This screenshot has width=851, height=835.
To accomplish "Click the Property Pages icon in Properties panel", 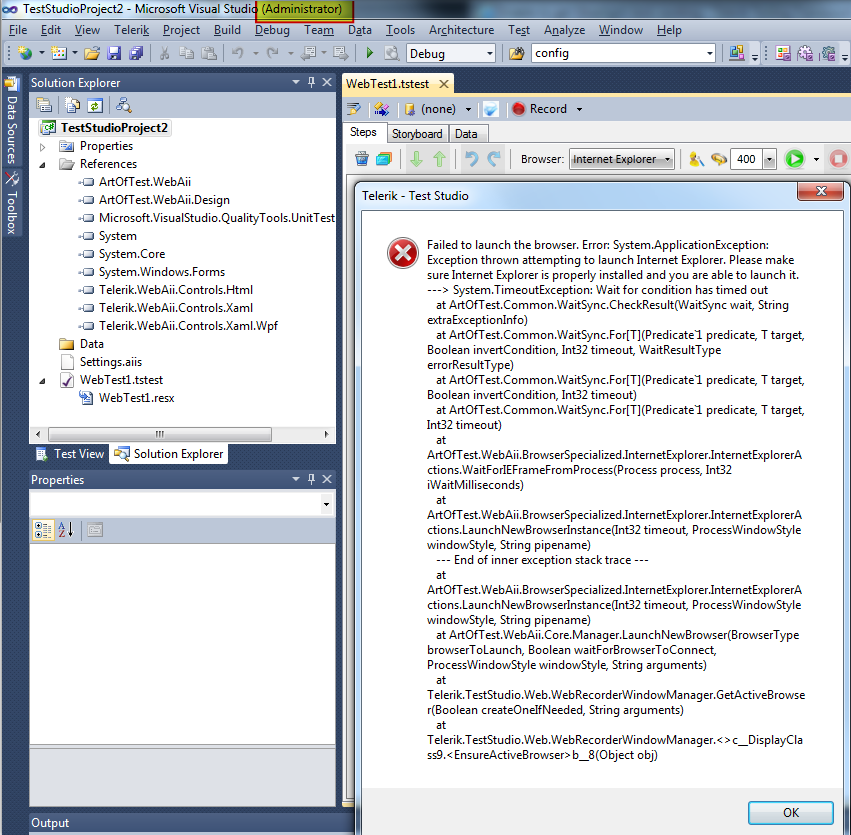I will (x=95, y=530).
